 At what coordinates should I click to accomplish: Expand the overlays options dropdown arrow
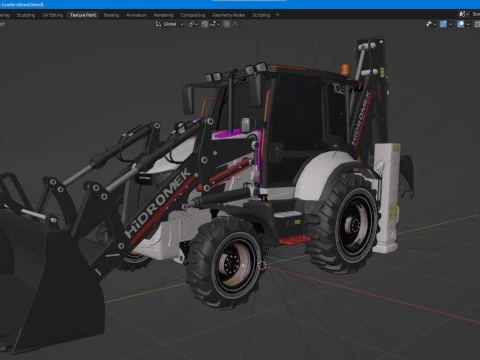468,24
